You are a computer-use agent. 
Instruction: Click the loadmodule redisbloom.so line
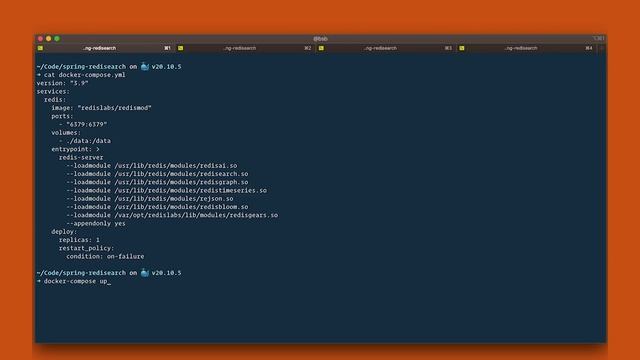157,207
